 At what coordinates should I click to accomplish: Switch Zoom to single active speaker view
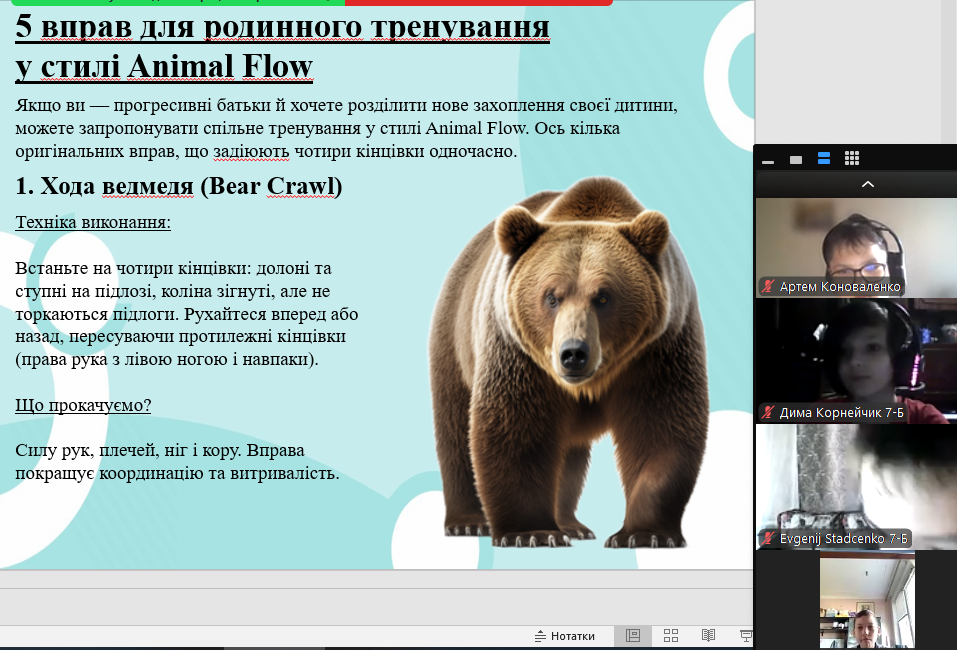click(x=796, y=159)
